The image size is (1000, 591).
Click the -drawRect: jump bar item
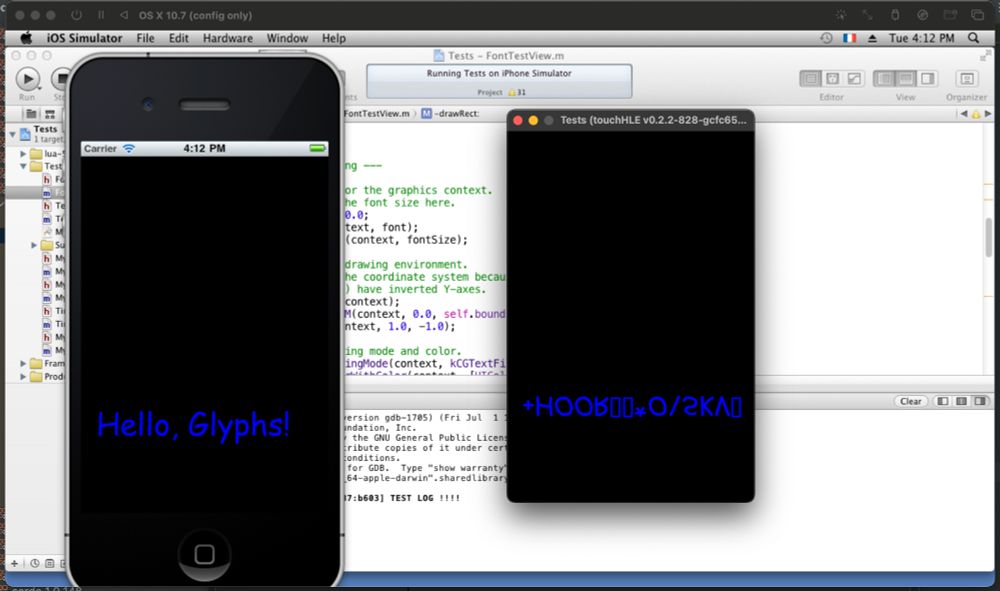click(x=450, y=113)
